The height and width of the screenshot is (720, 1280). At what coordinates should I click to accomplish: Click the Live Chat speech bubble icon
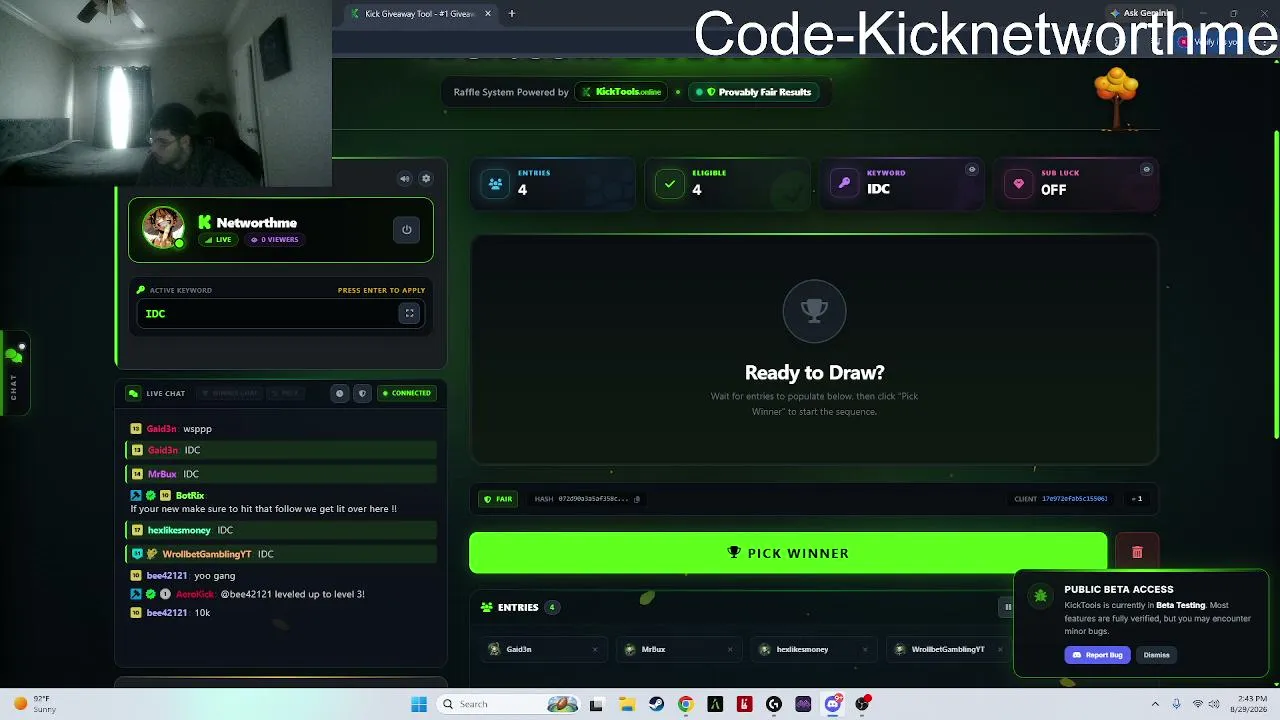134,393
